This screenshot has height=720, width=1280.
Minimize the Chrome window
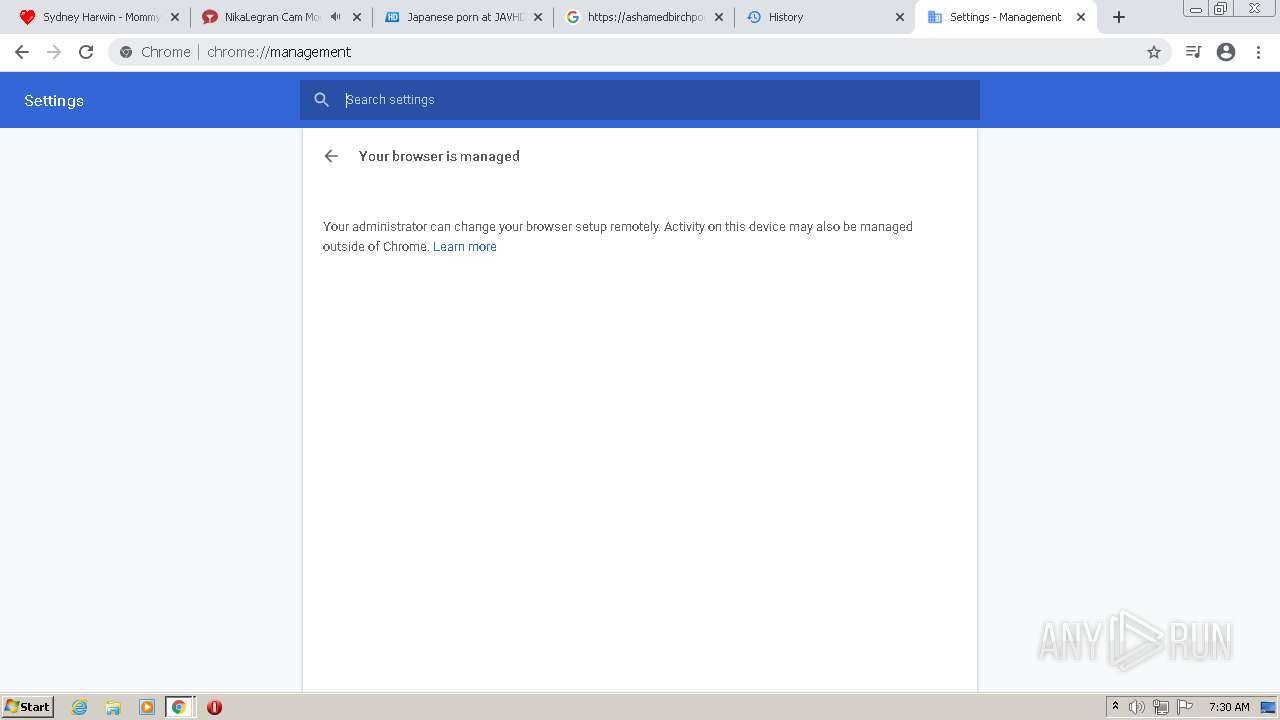[1196, 9]
